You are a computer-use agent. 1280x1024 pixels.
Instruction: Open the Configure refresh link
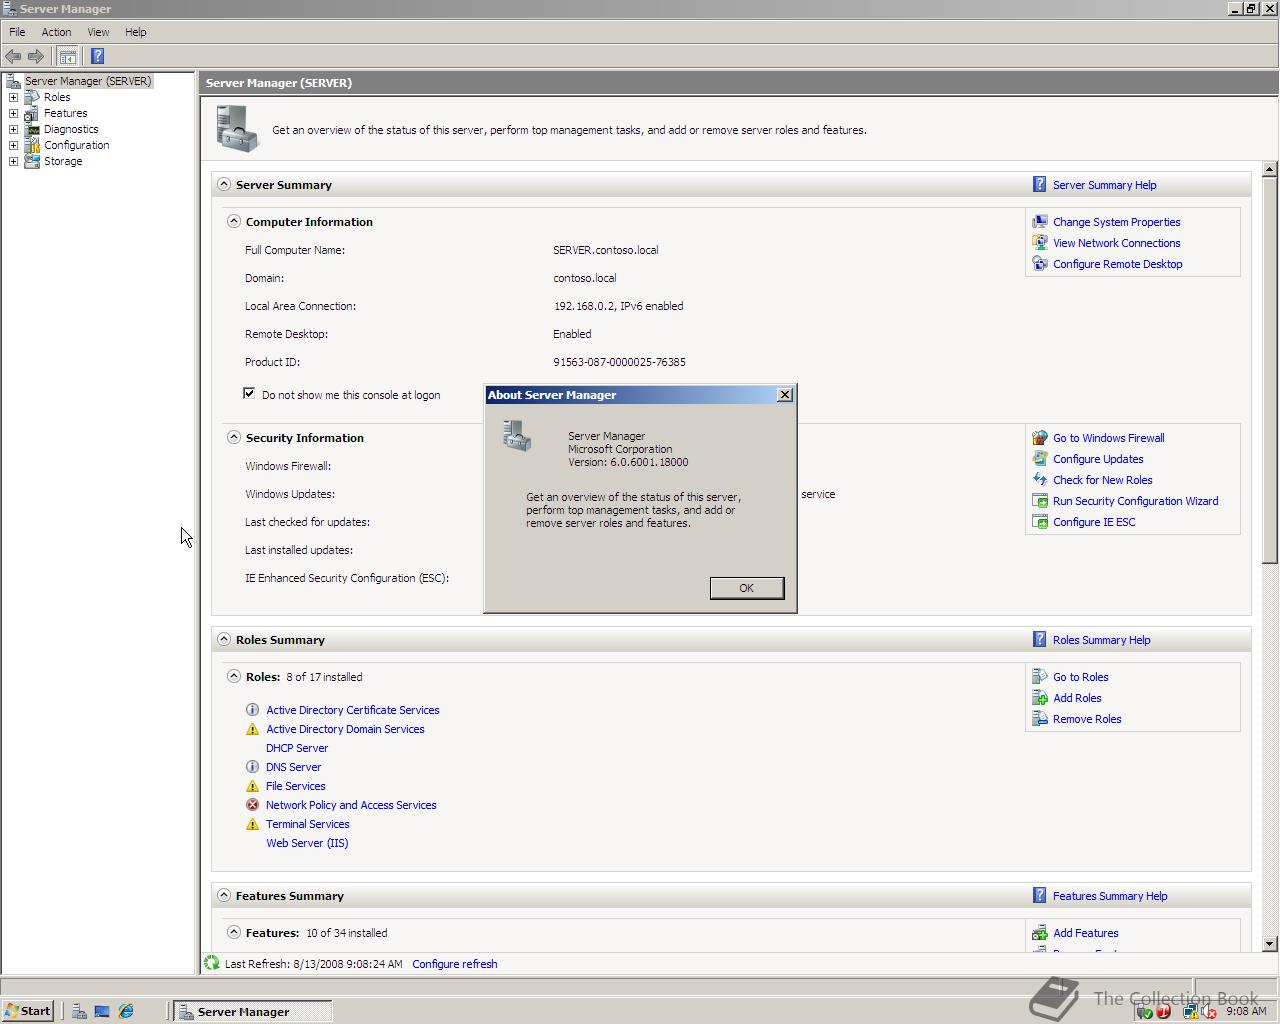(x=455, y=964)
